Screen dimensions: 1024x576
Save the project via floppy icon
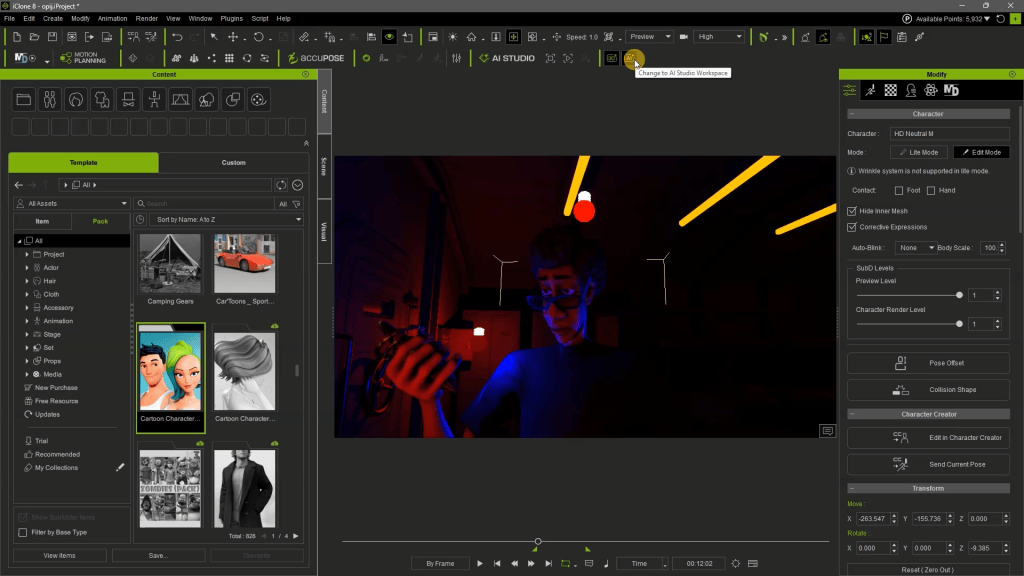[x=52, y=37]
